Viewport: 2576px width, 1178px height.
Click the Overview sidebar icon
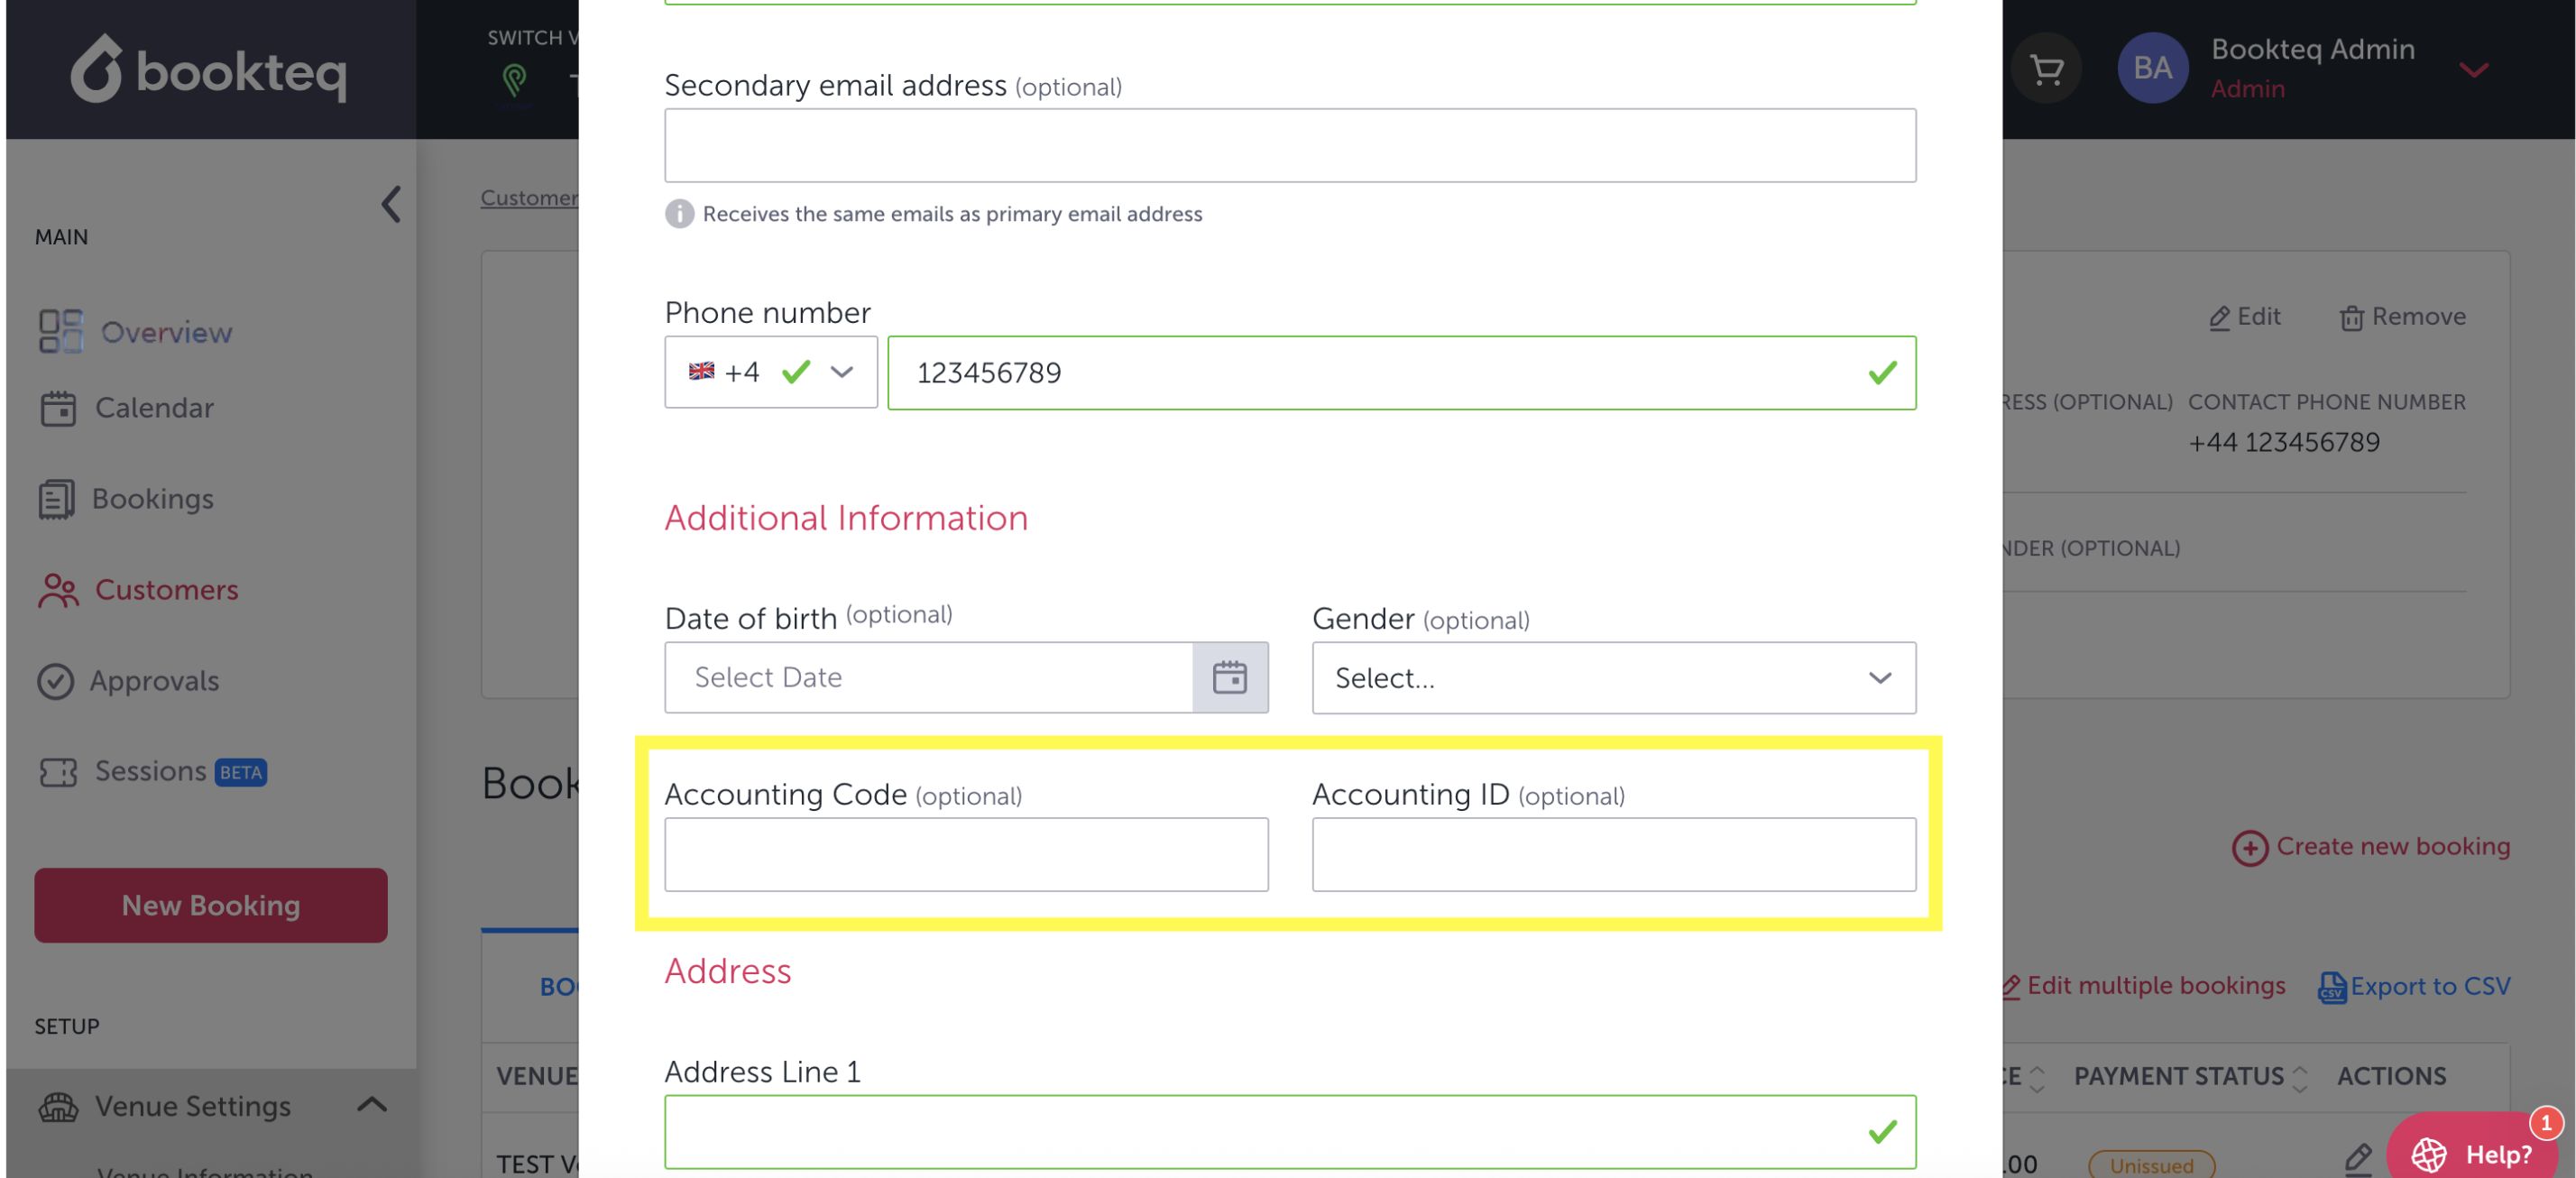click(x=60, y=331)
